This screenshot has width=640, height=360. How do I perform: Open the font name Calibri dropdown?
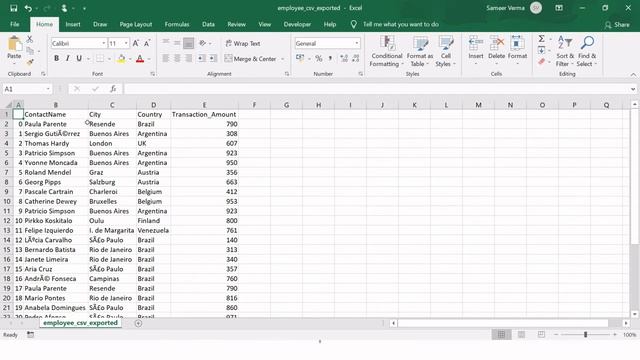pos(104,43)
